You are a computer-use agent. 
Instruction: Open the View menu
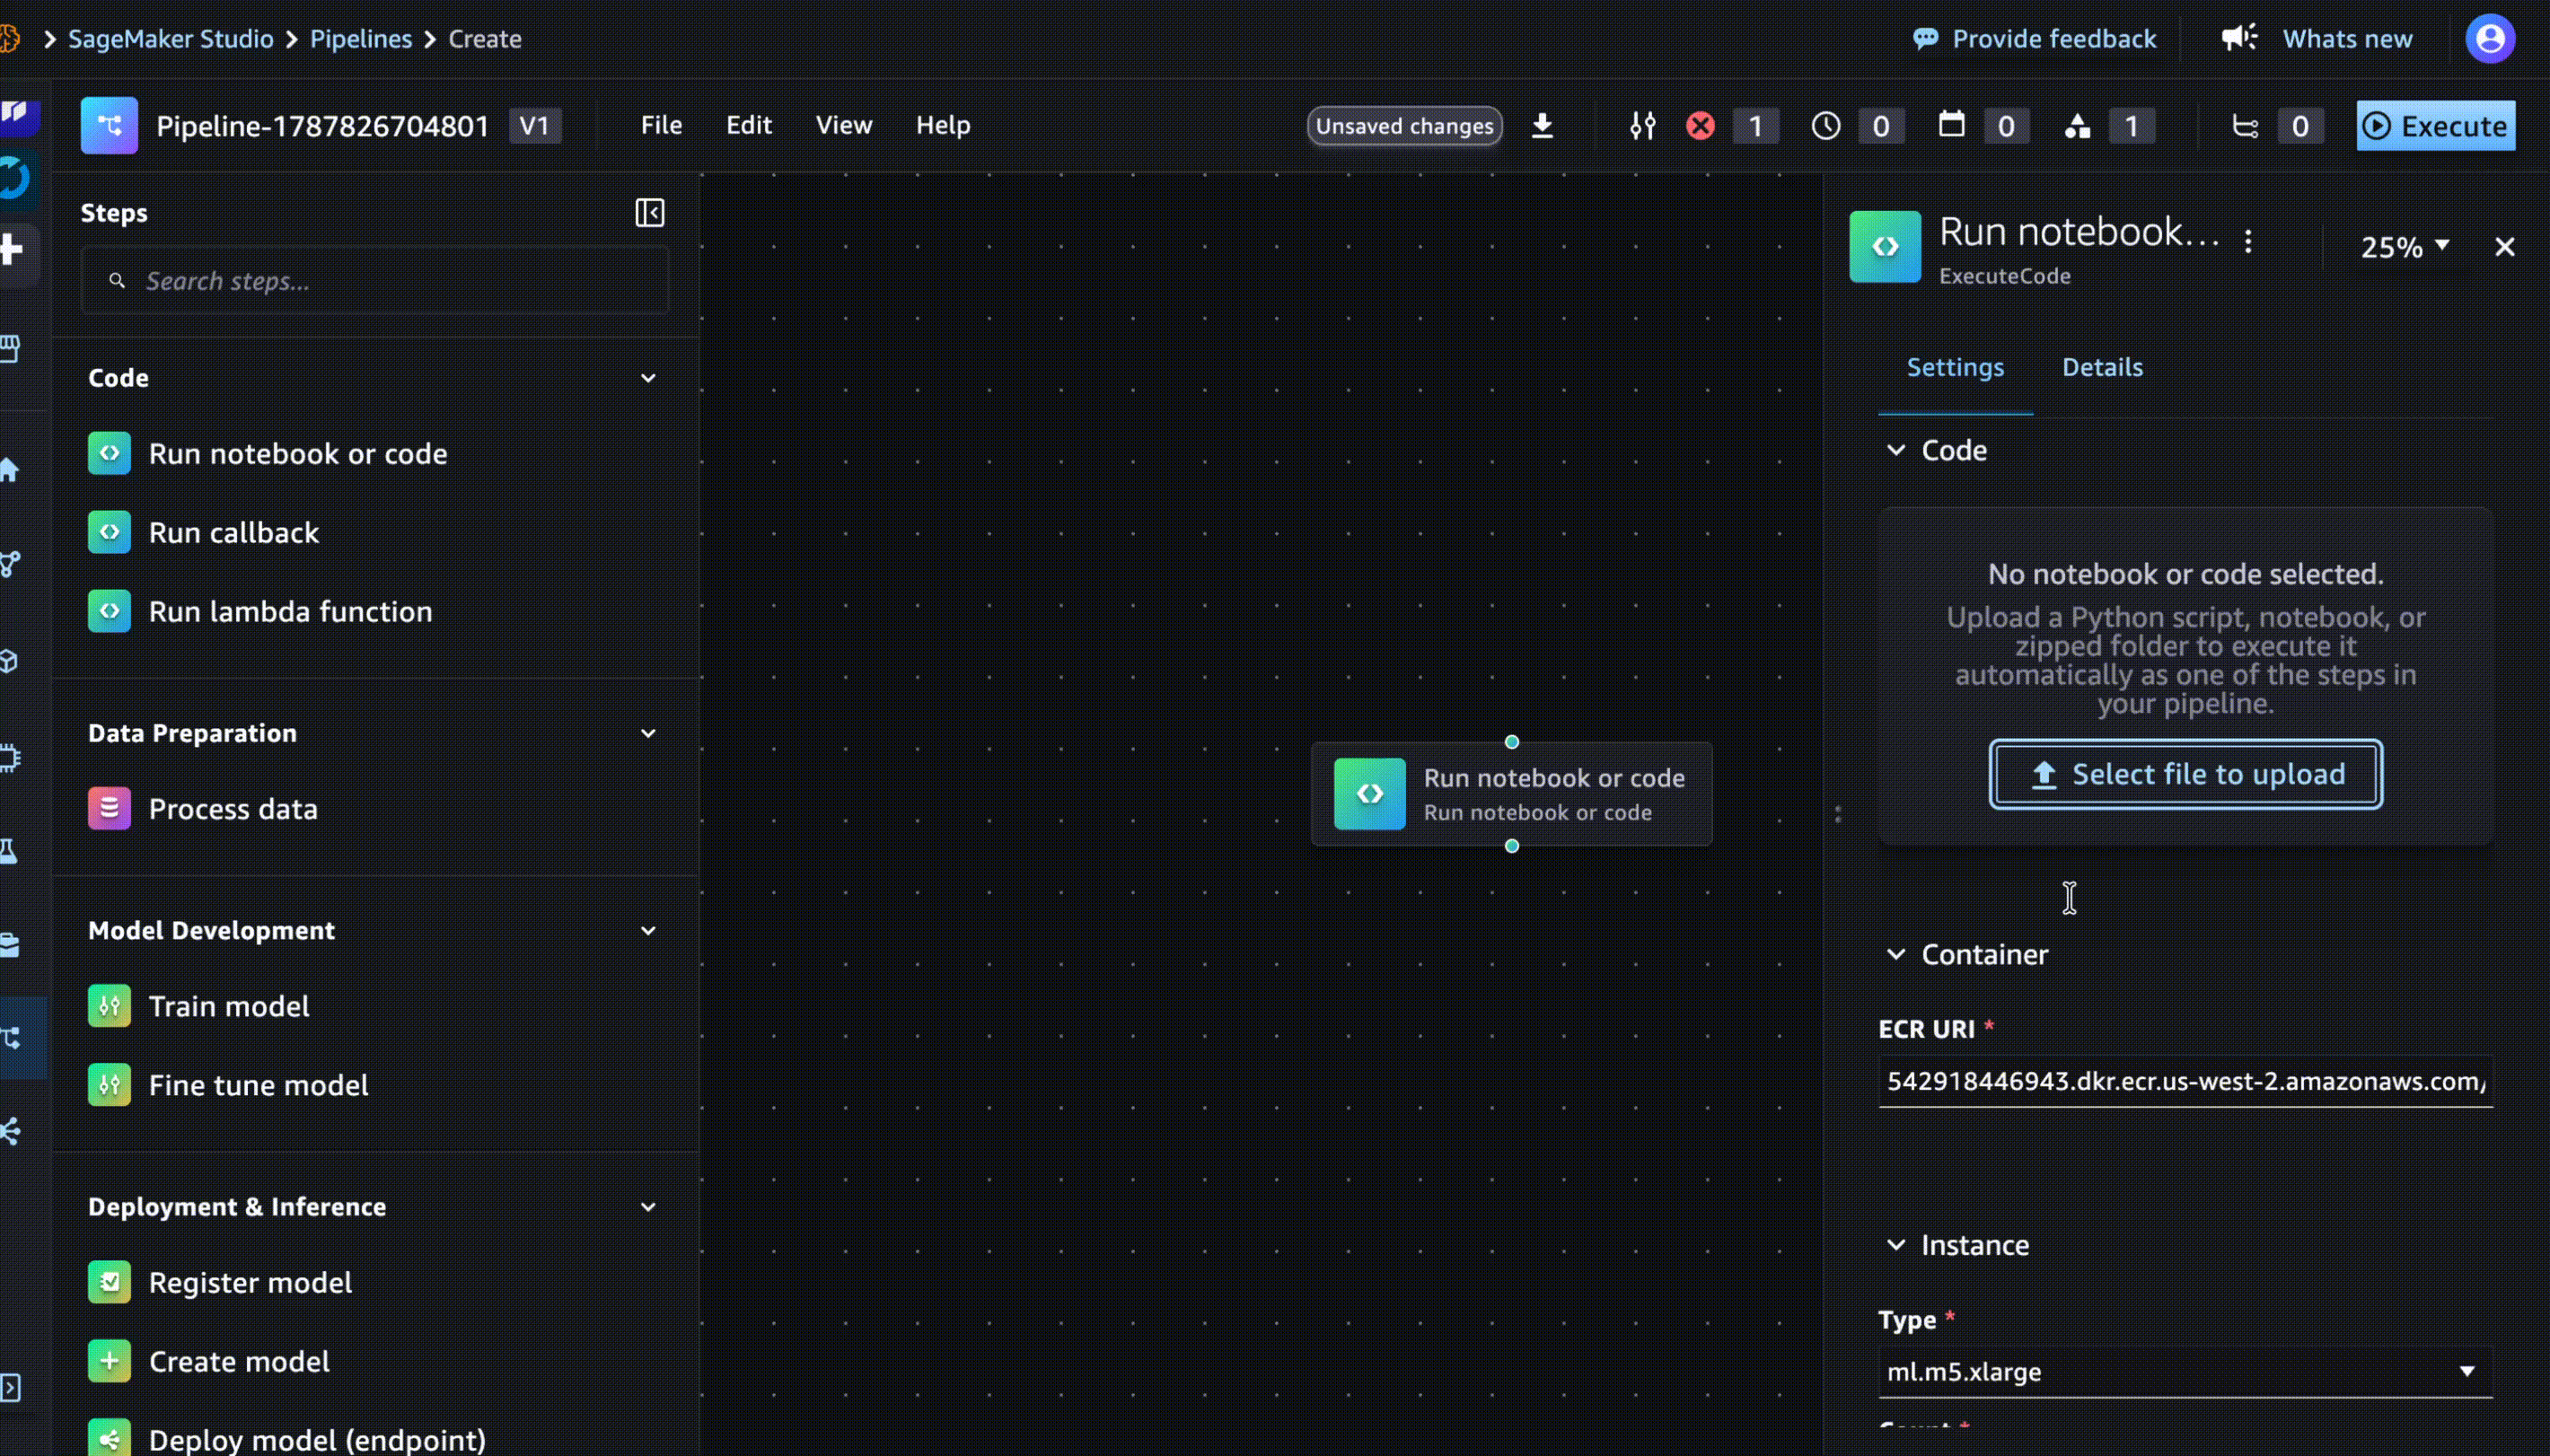pyautogui.click(x=844, y=125)
